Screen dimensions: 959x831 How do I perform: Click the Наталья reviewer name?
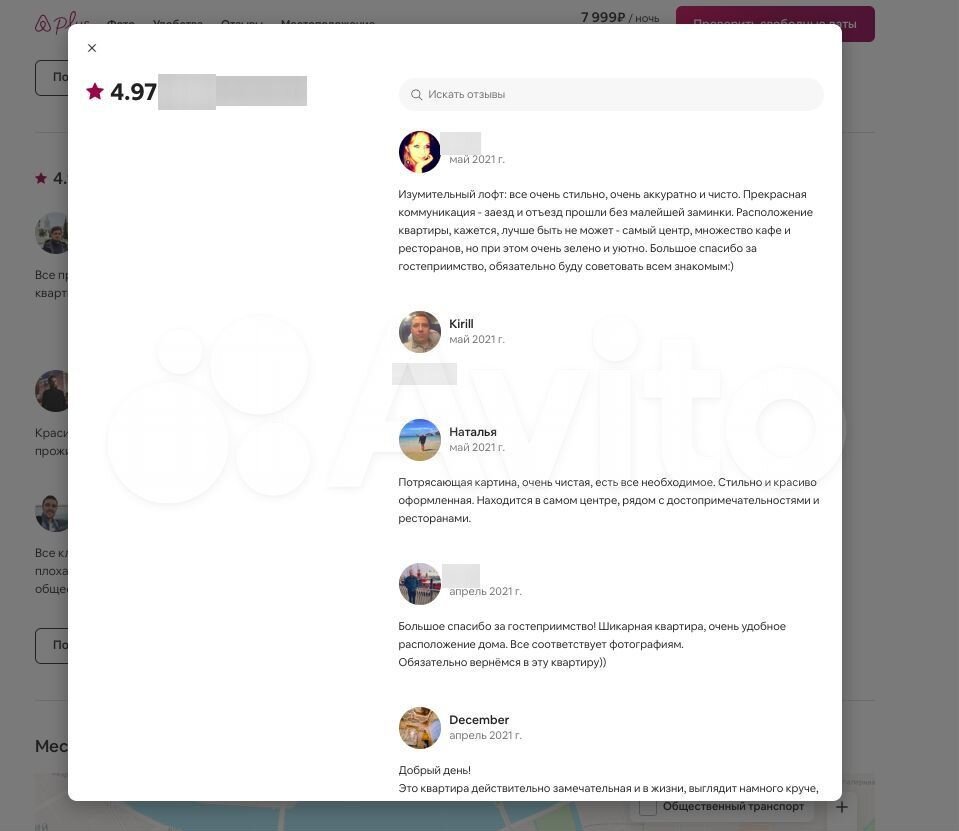[473, 432]
